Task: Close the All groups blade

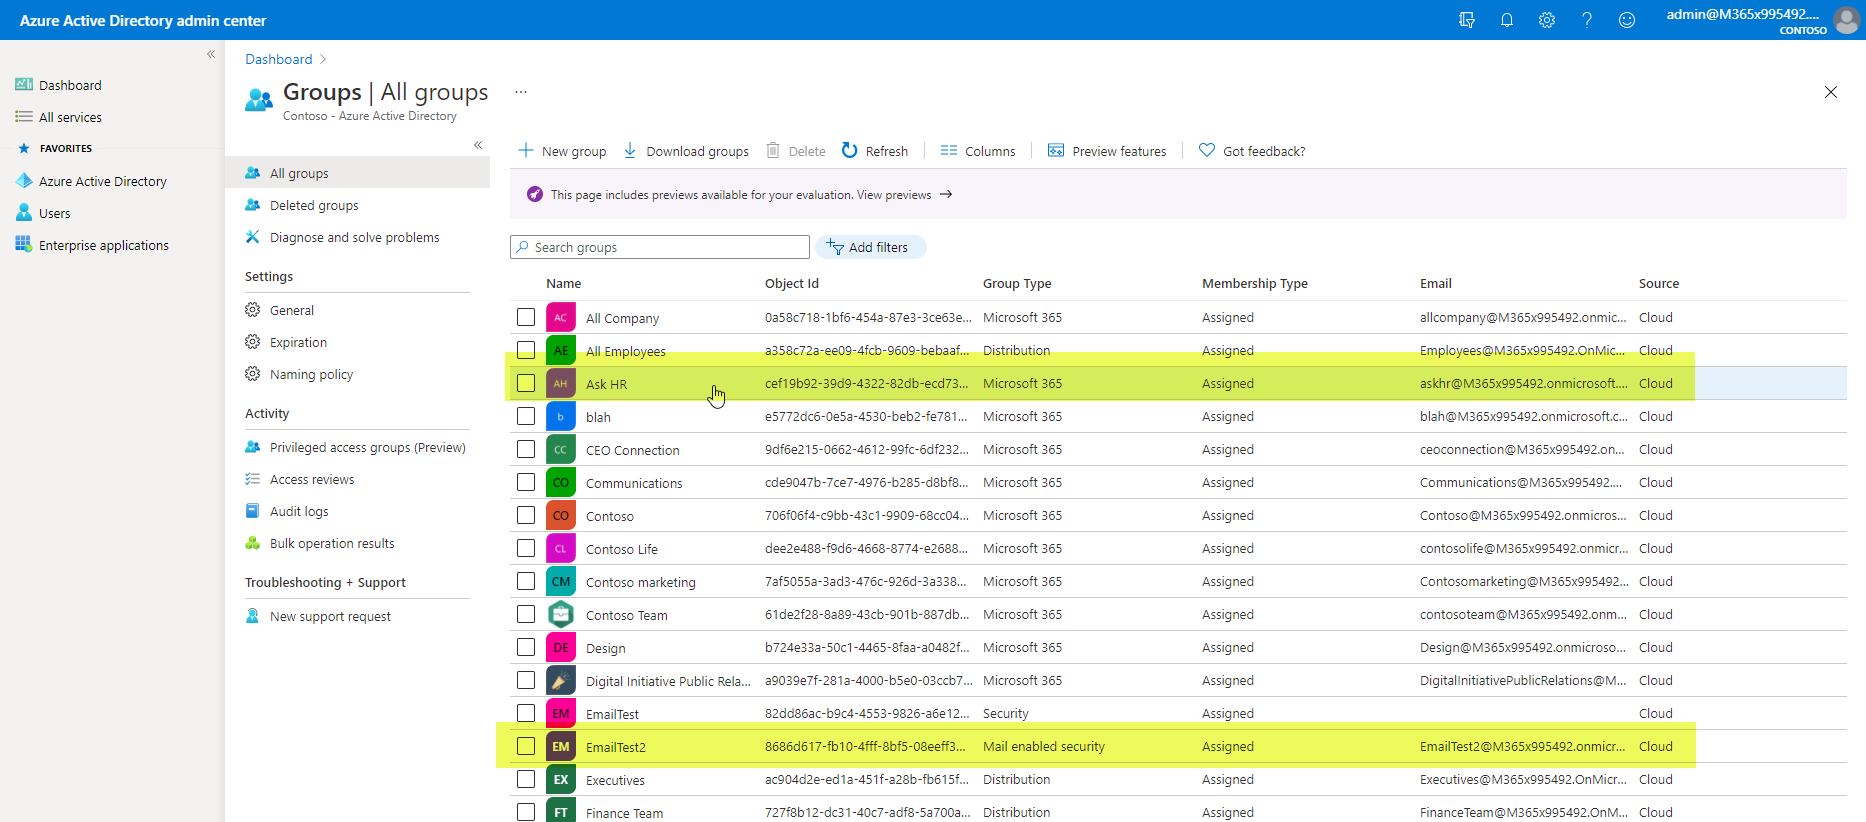Action: [x=1831, y=92]
